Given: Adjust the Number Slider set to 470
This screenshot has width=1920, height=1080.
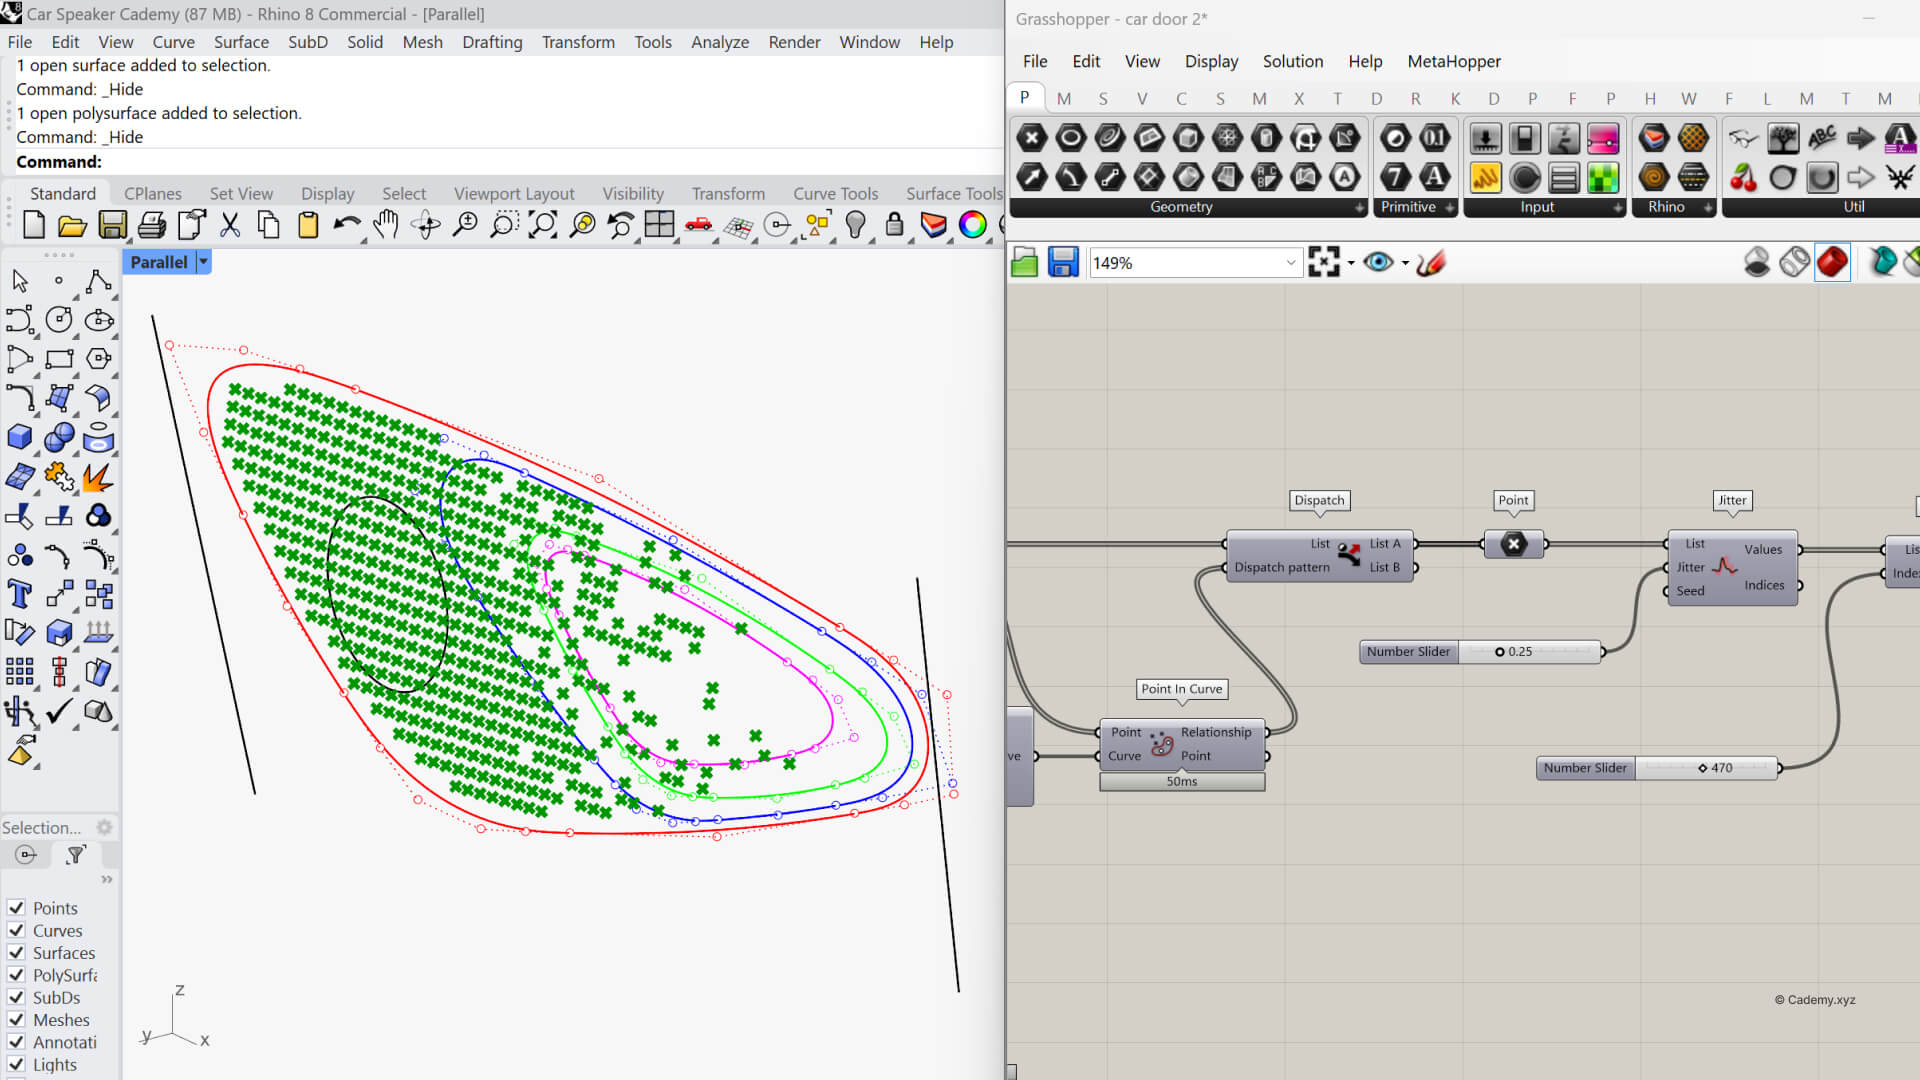Looking at the screenshot, I should pos(1657,768).
